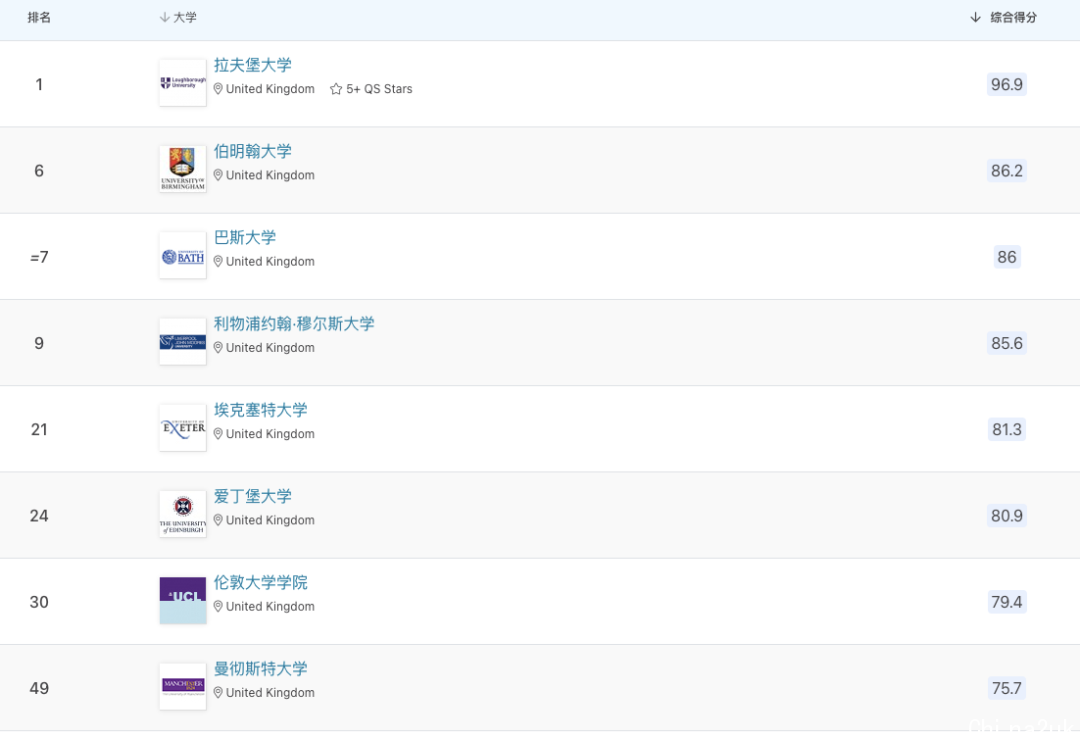
Task: Click United Kingdom text under 伯明翰大学
Action: click(270, 175)
